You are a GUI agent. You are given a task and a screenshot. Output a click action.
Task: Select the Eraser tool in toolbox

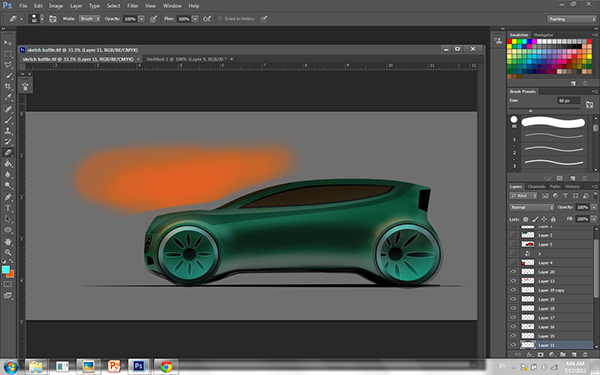(x=8, y=153)
